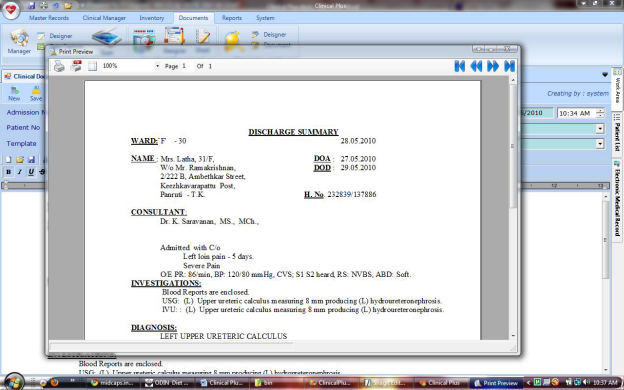Toggle Underline in the editor toolbar
This screenshot has width=624, height=390.
pos(31,172)
